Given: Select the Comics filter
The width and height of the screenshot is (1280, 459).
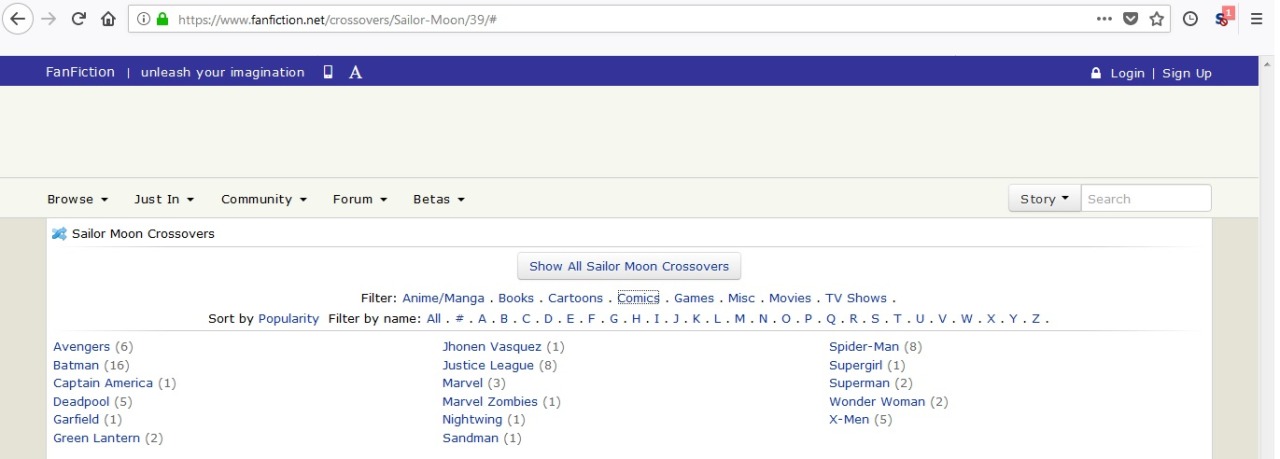Looking at the screenshot, I should [x=638, y=298].
